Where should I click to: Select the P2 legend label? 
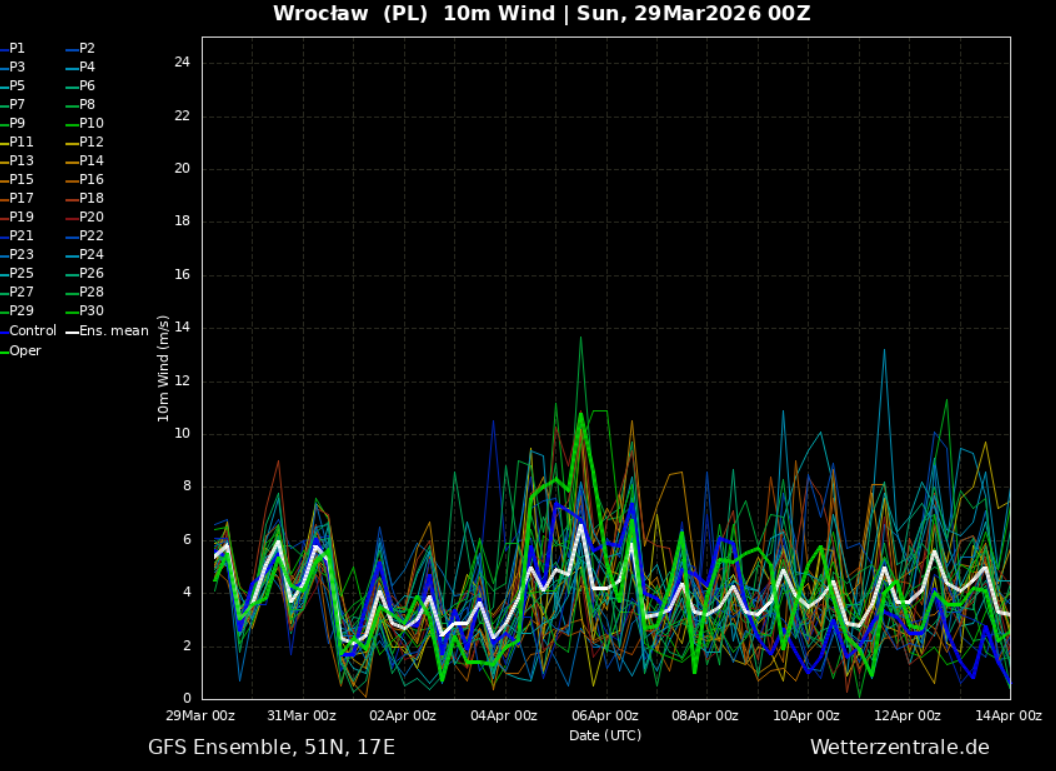pyautogui.click(x=87, y=48)
